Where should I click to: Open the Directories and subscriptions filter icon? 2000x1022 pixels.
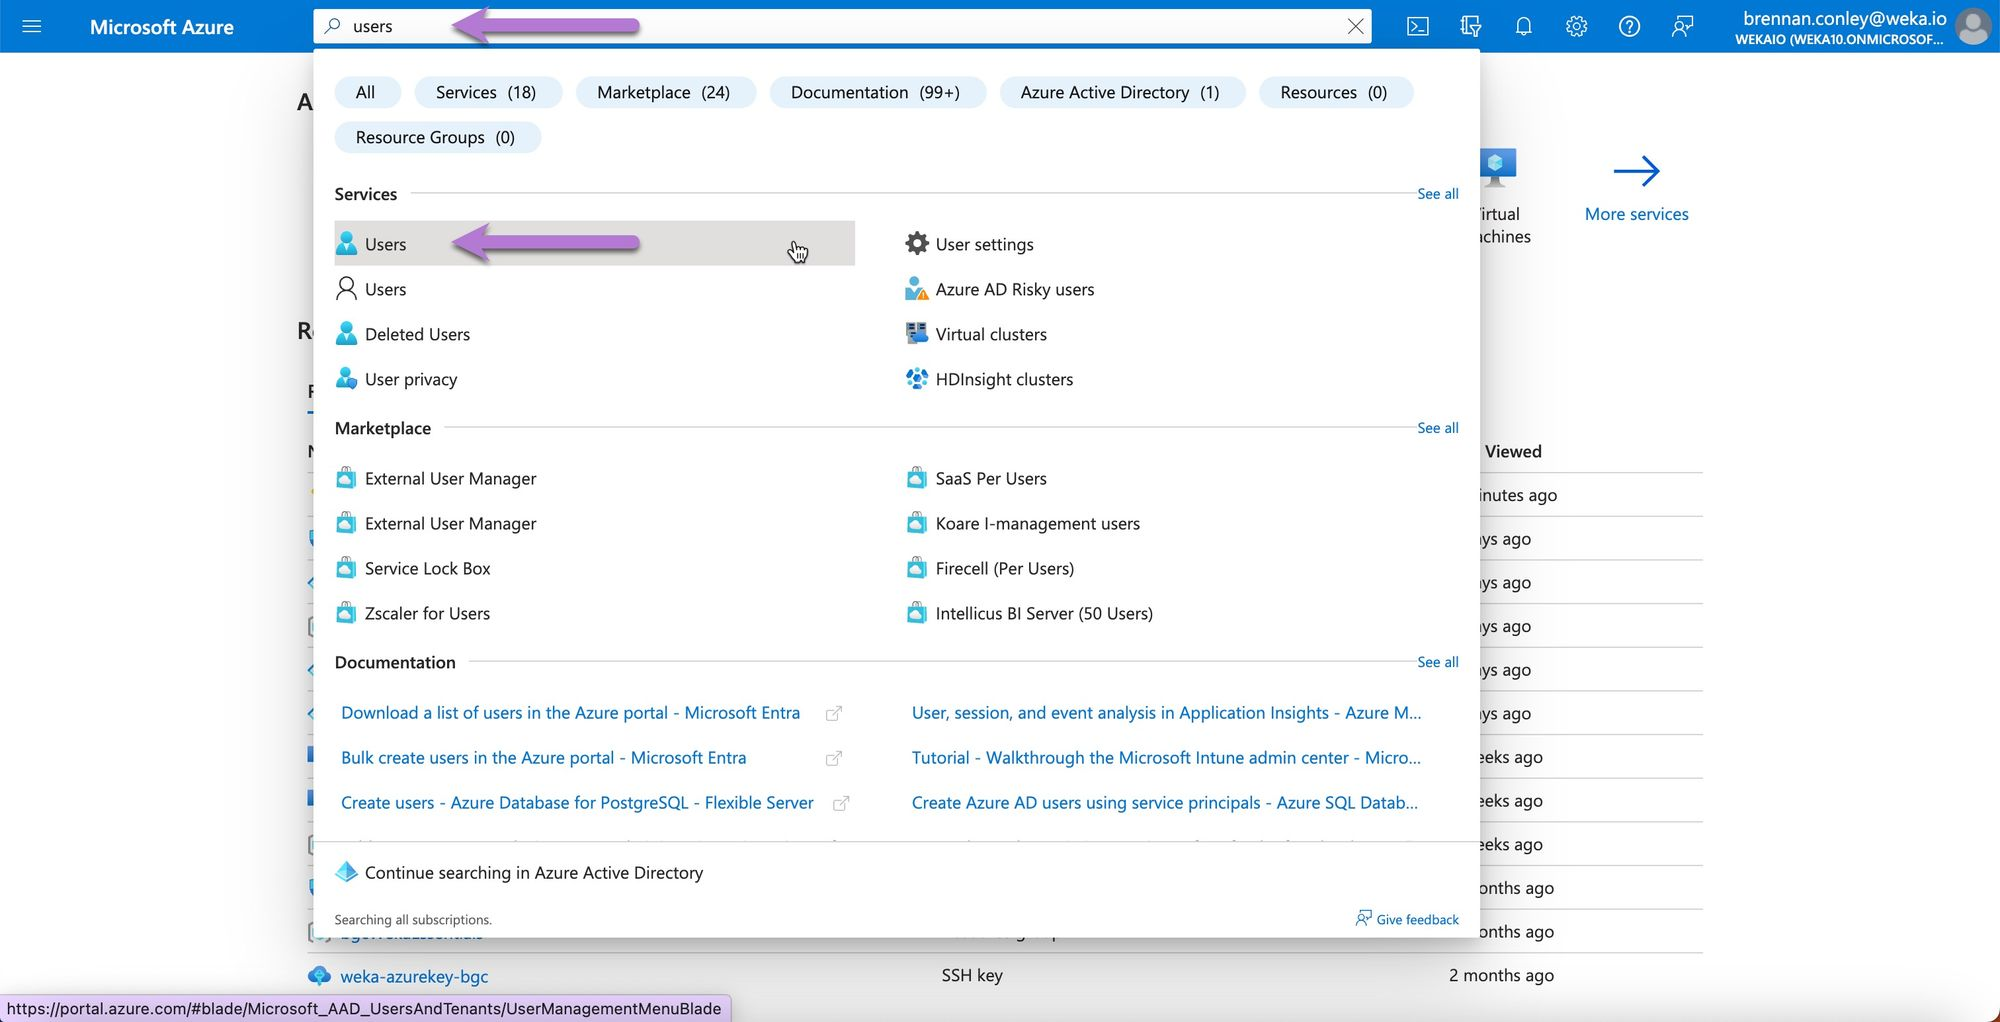[1470, 26]
